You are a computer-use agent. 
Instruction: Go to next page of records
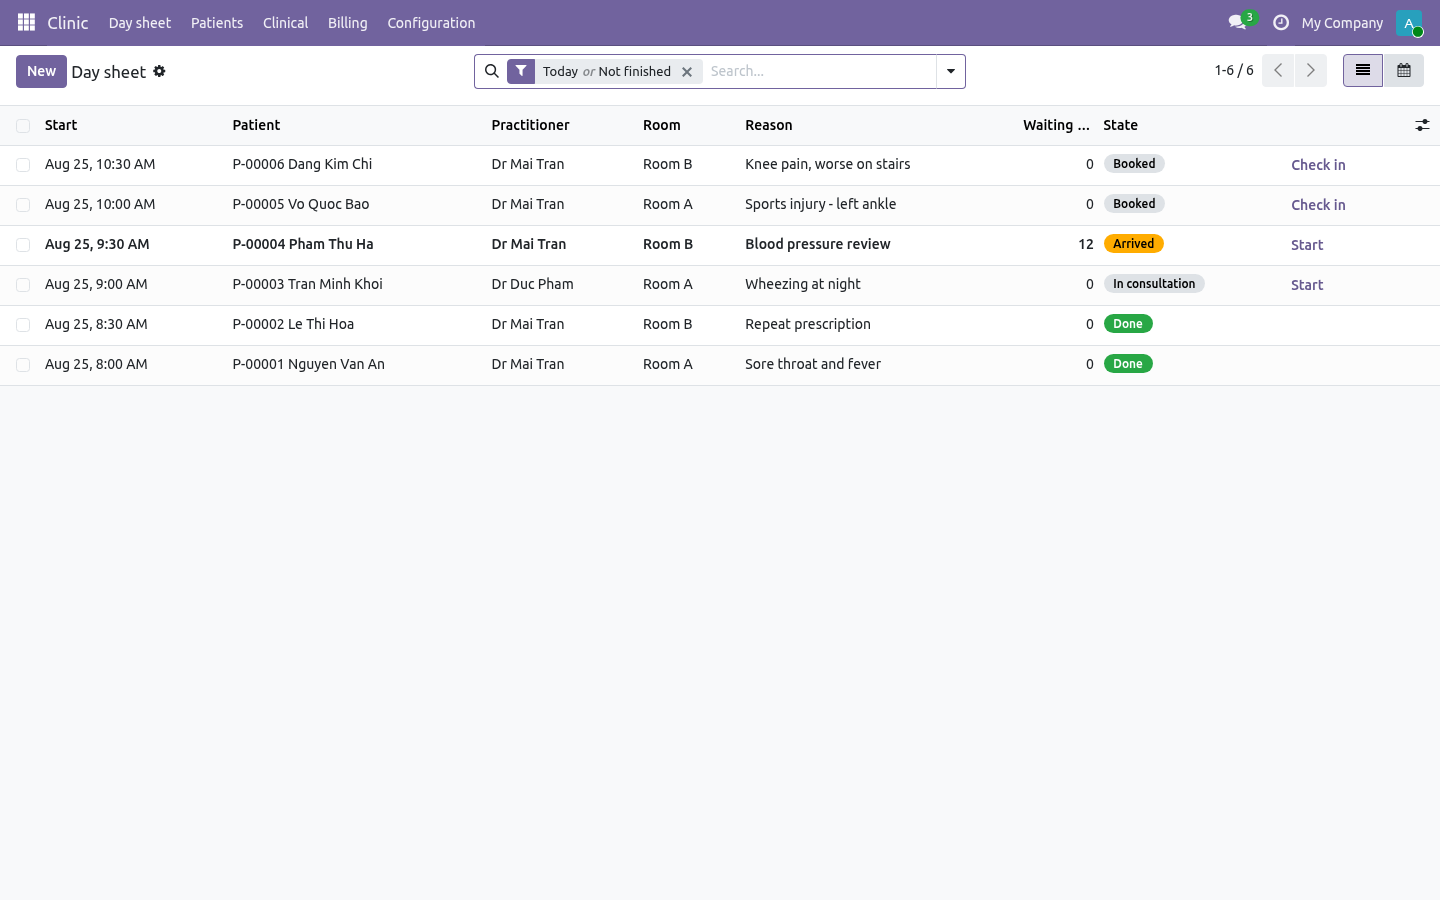pyautogui.click(x=1311, y=71)
